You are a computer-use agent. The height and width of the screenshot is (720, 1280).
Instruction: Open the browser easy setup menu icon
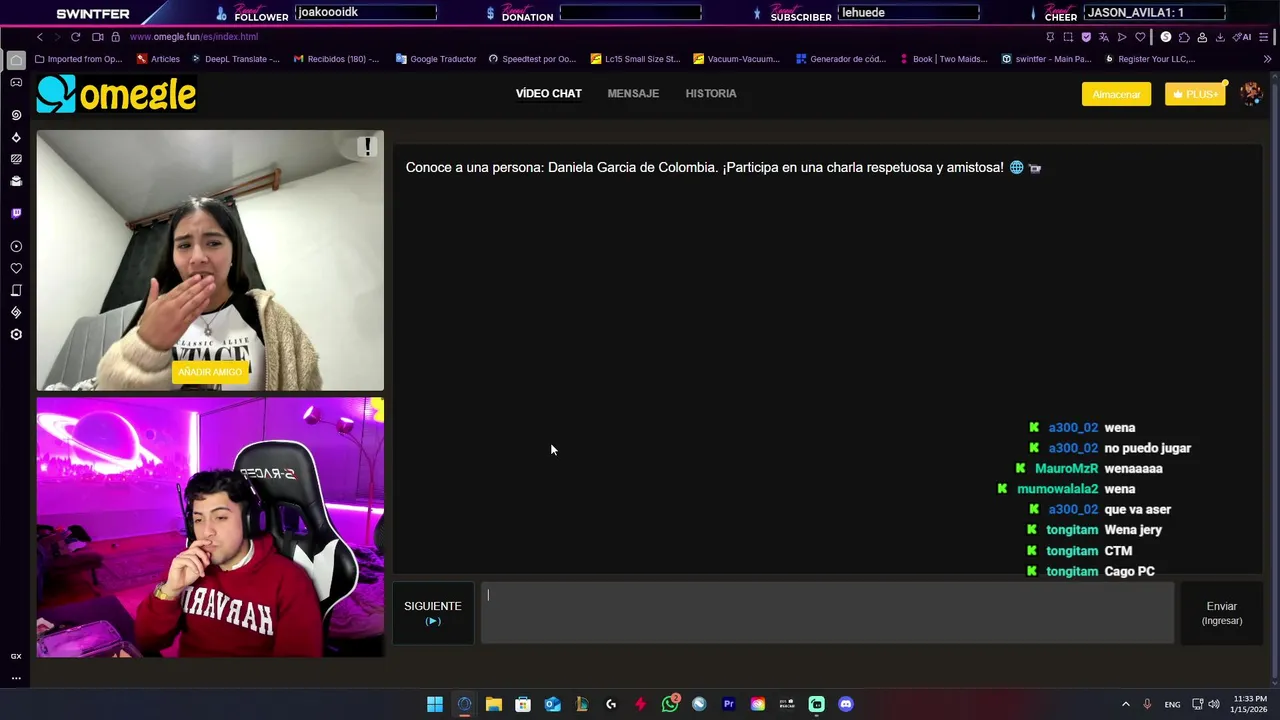click(x=1264, y=37)
